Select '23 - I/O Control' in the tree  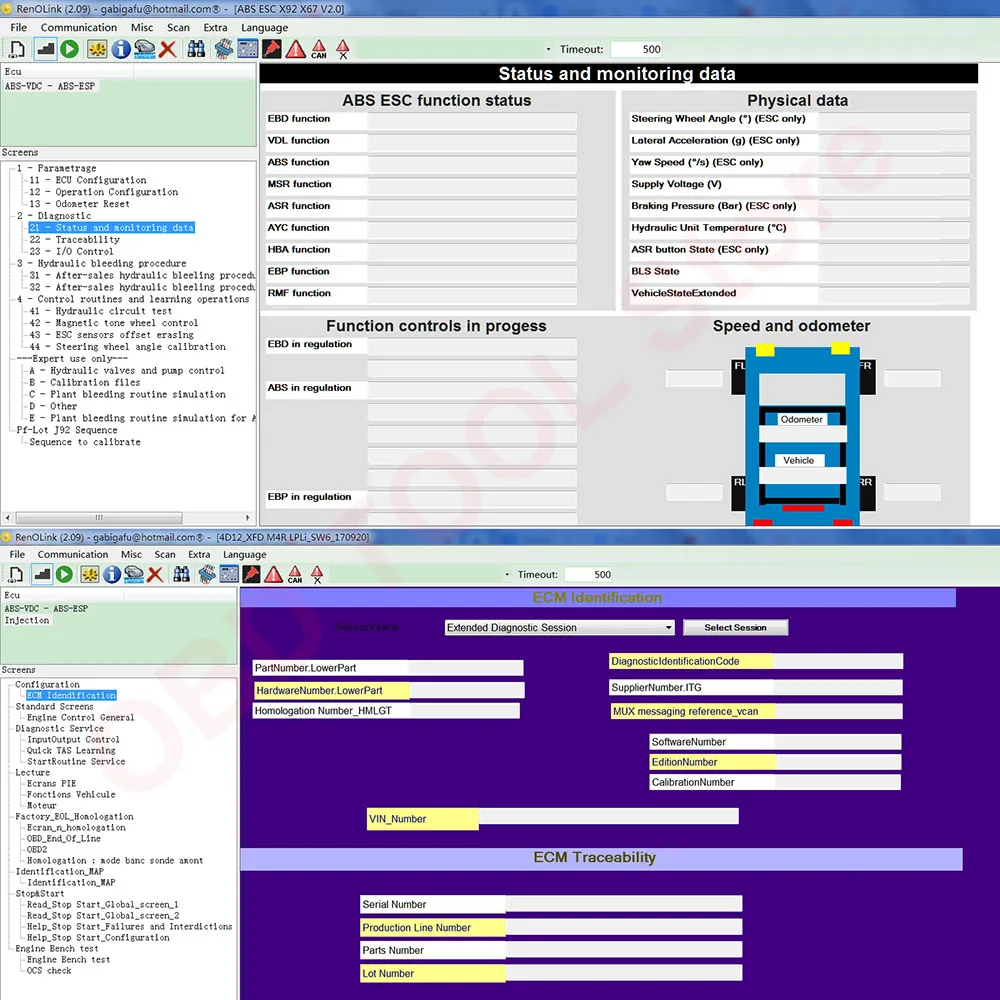click(x=71, y=251)
